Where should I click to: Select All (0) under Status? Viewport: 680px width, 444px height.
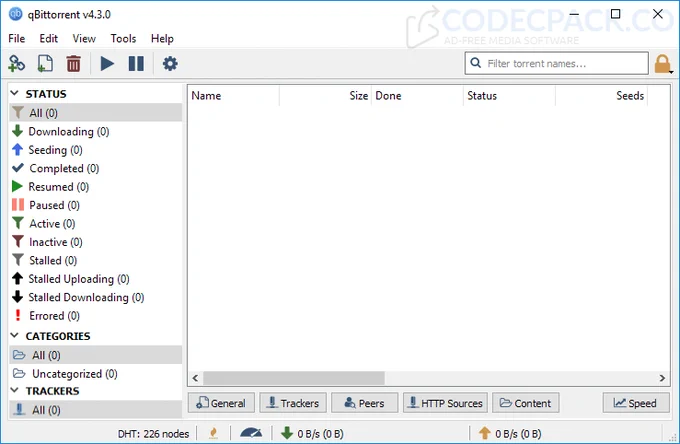click(x=95, y=113)
